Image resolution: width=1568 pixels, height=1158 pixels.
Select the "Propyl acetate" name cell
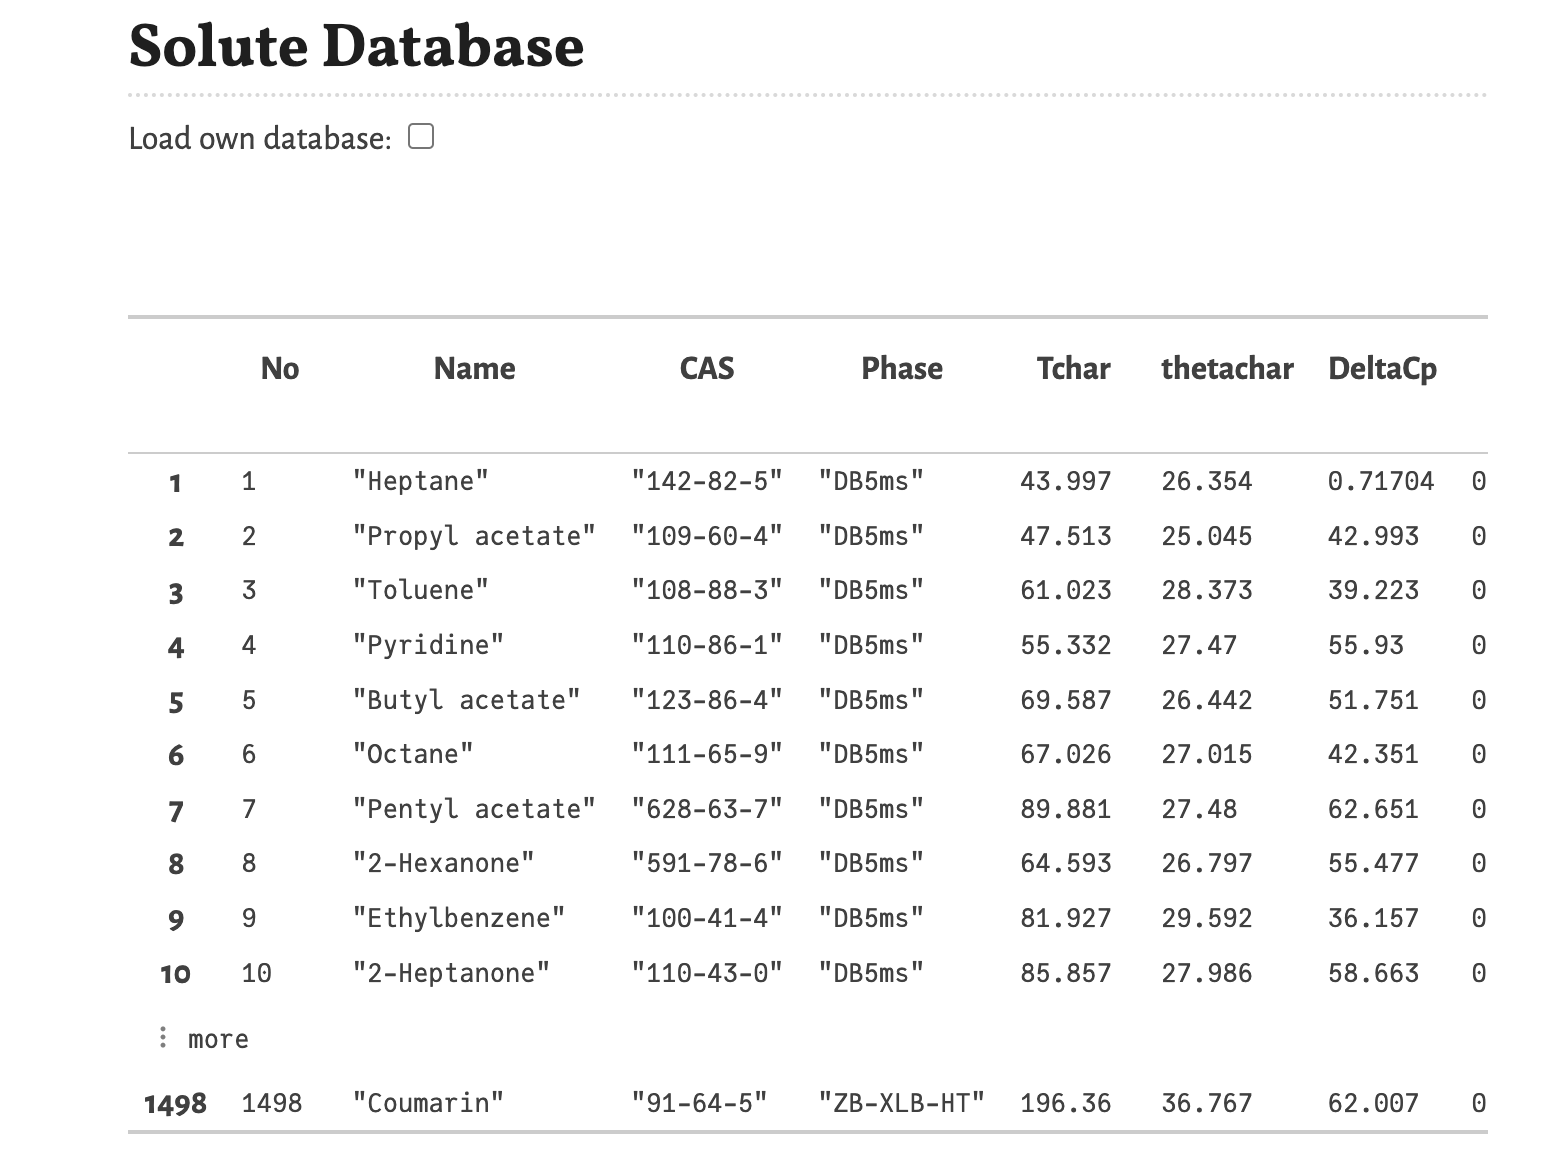click(x=474, y=537)
